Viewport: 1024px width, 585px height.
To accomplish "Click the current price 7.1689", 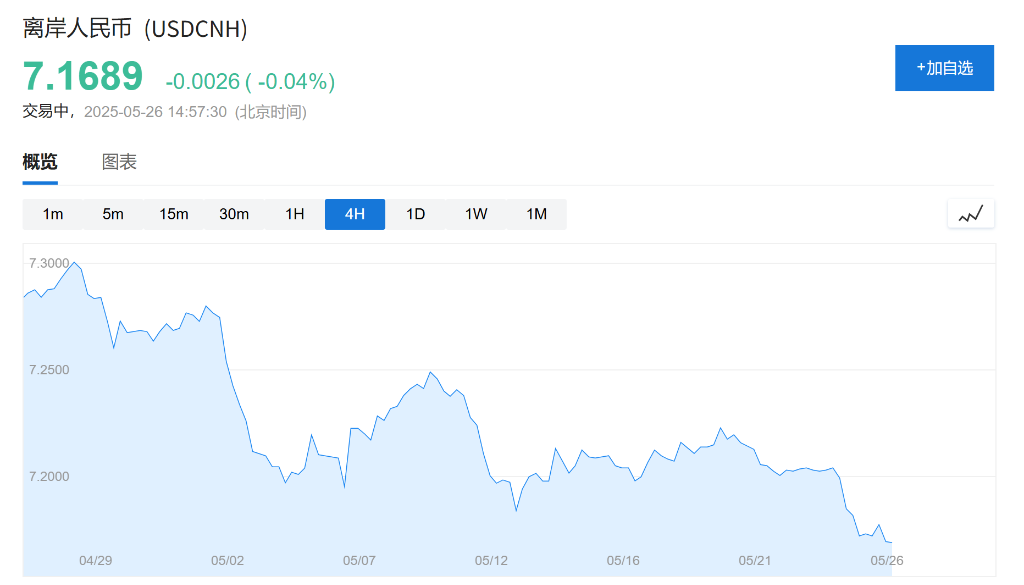I will coord(83,76).
